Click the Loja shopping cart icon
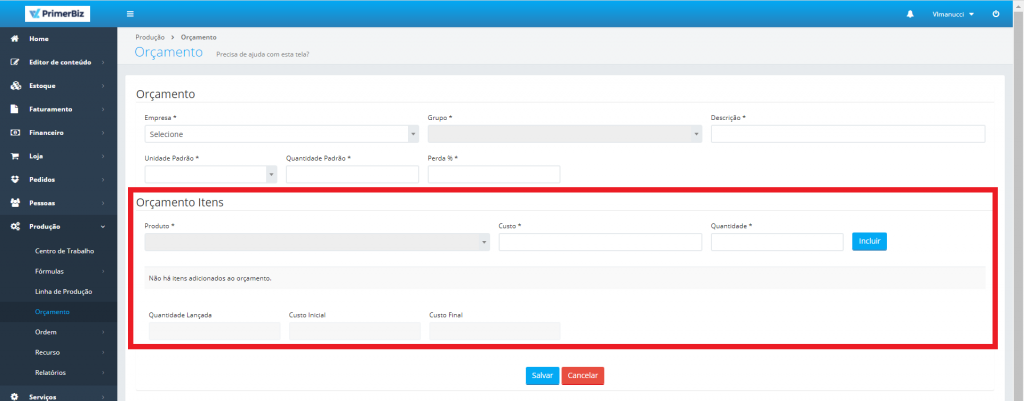The height and width of the screenshot is (401, 1024). [x=14, y=156]
